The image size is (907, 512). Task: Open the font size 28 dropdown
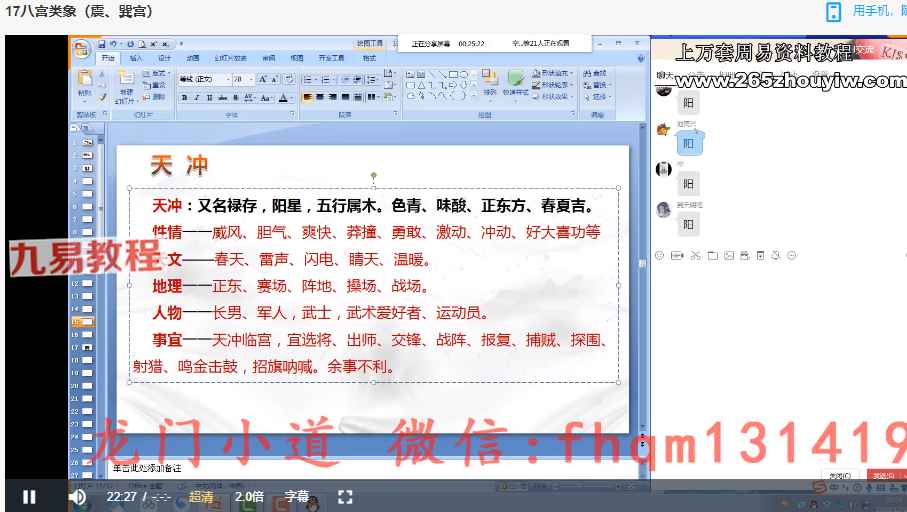coord(243,79)
